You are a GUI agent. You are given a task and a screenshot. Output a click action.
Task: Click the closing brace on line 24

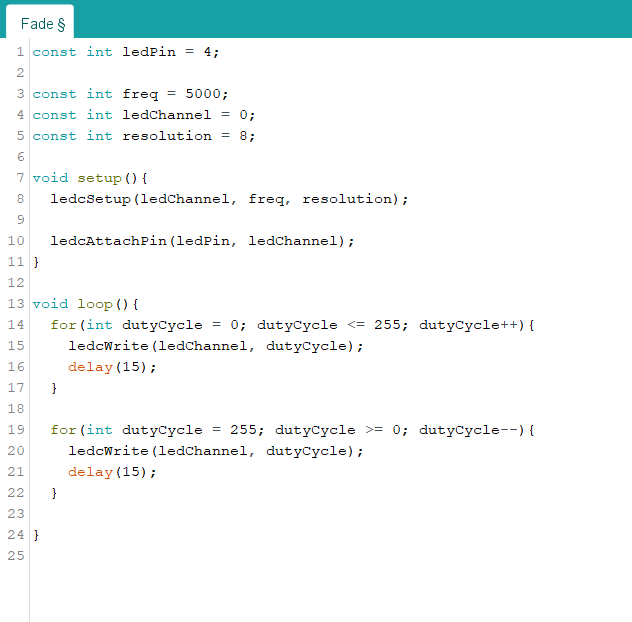(37, 535)
